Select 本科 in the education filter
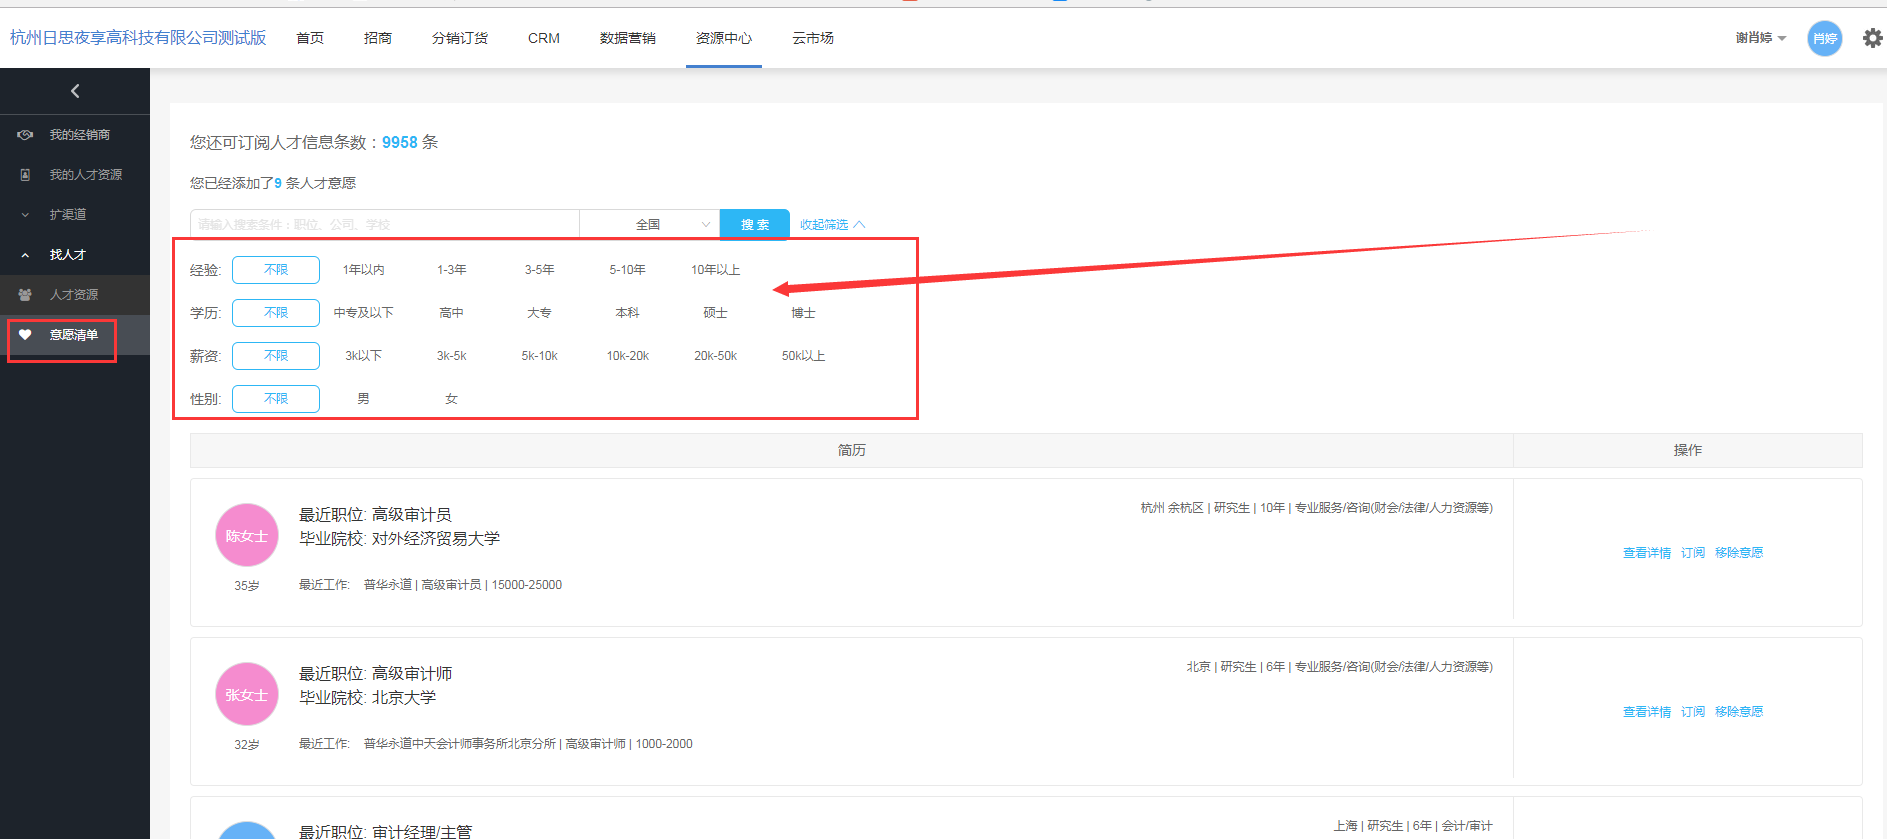 (627, 313)
